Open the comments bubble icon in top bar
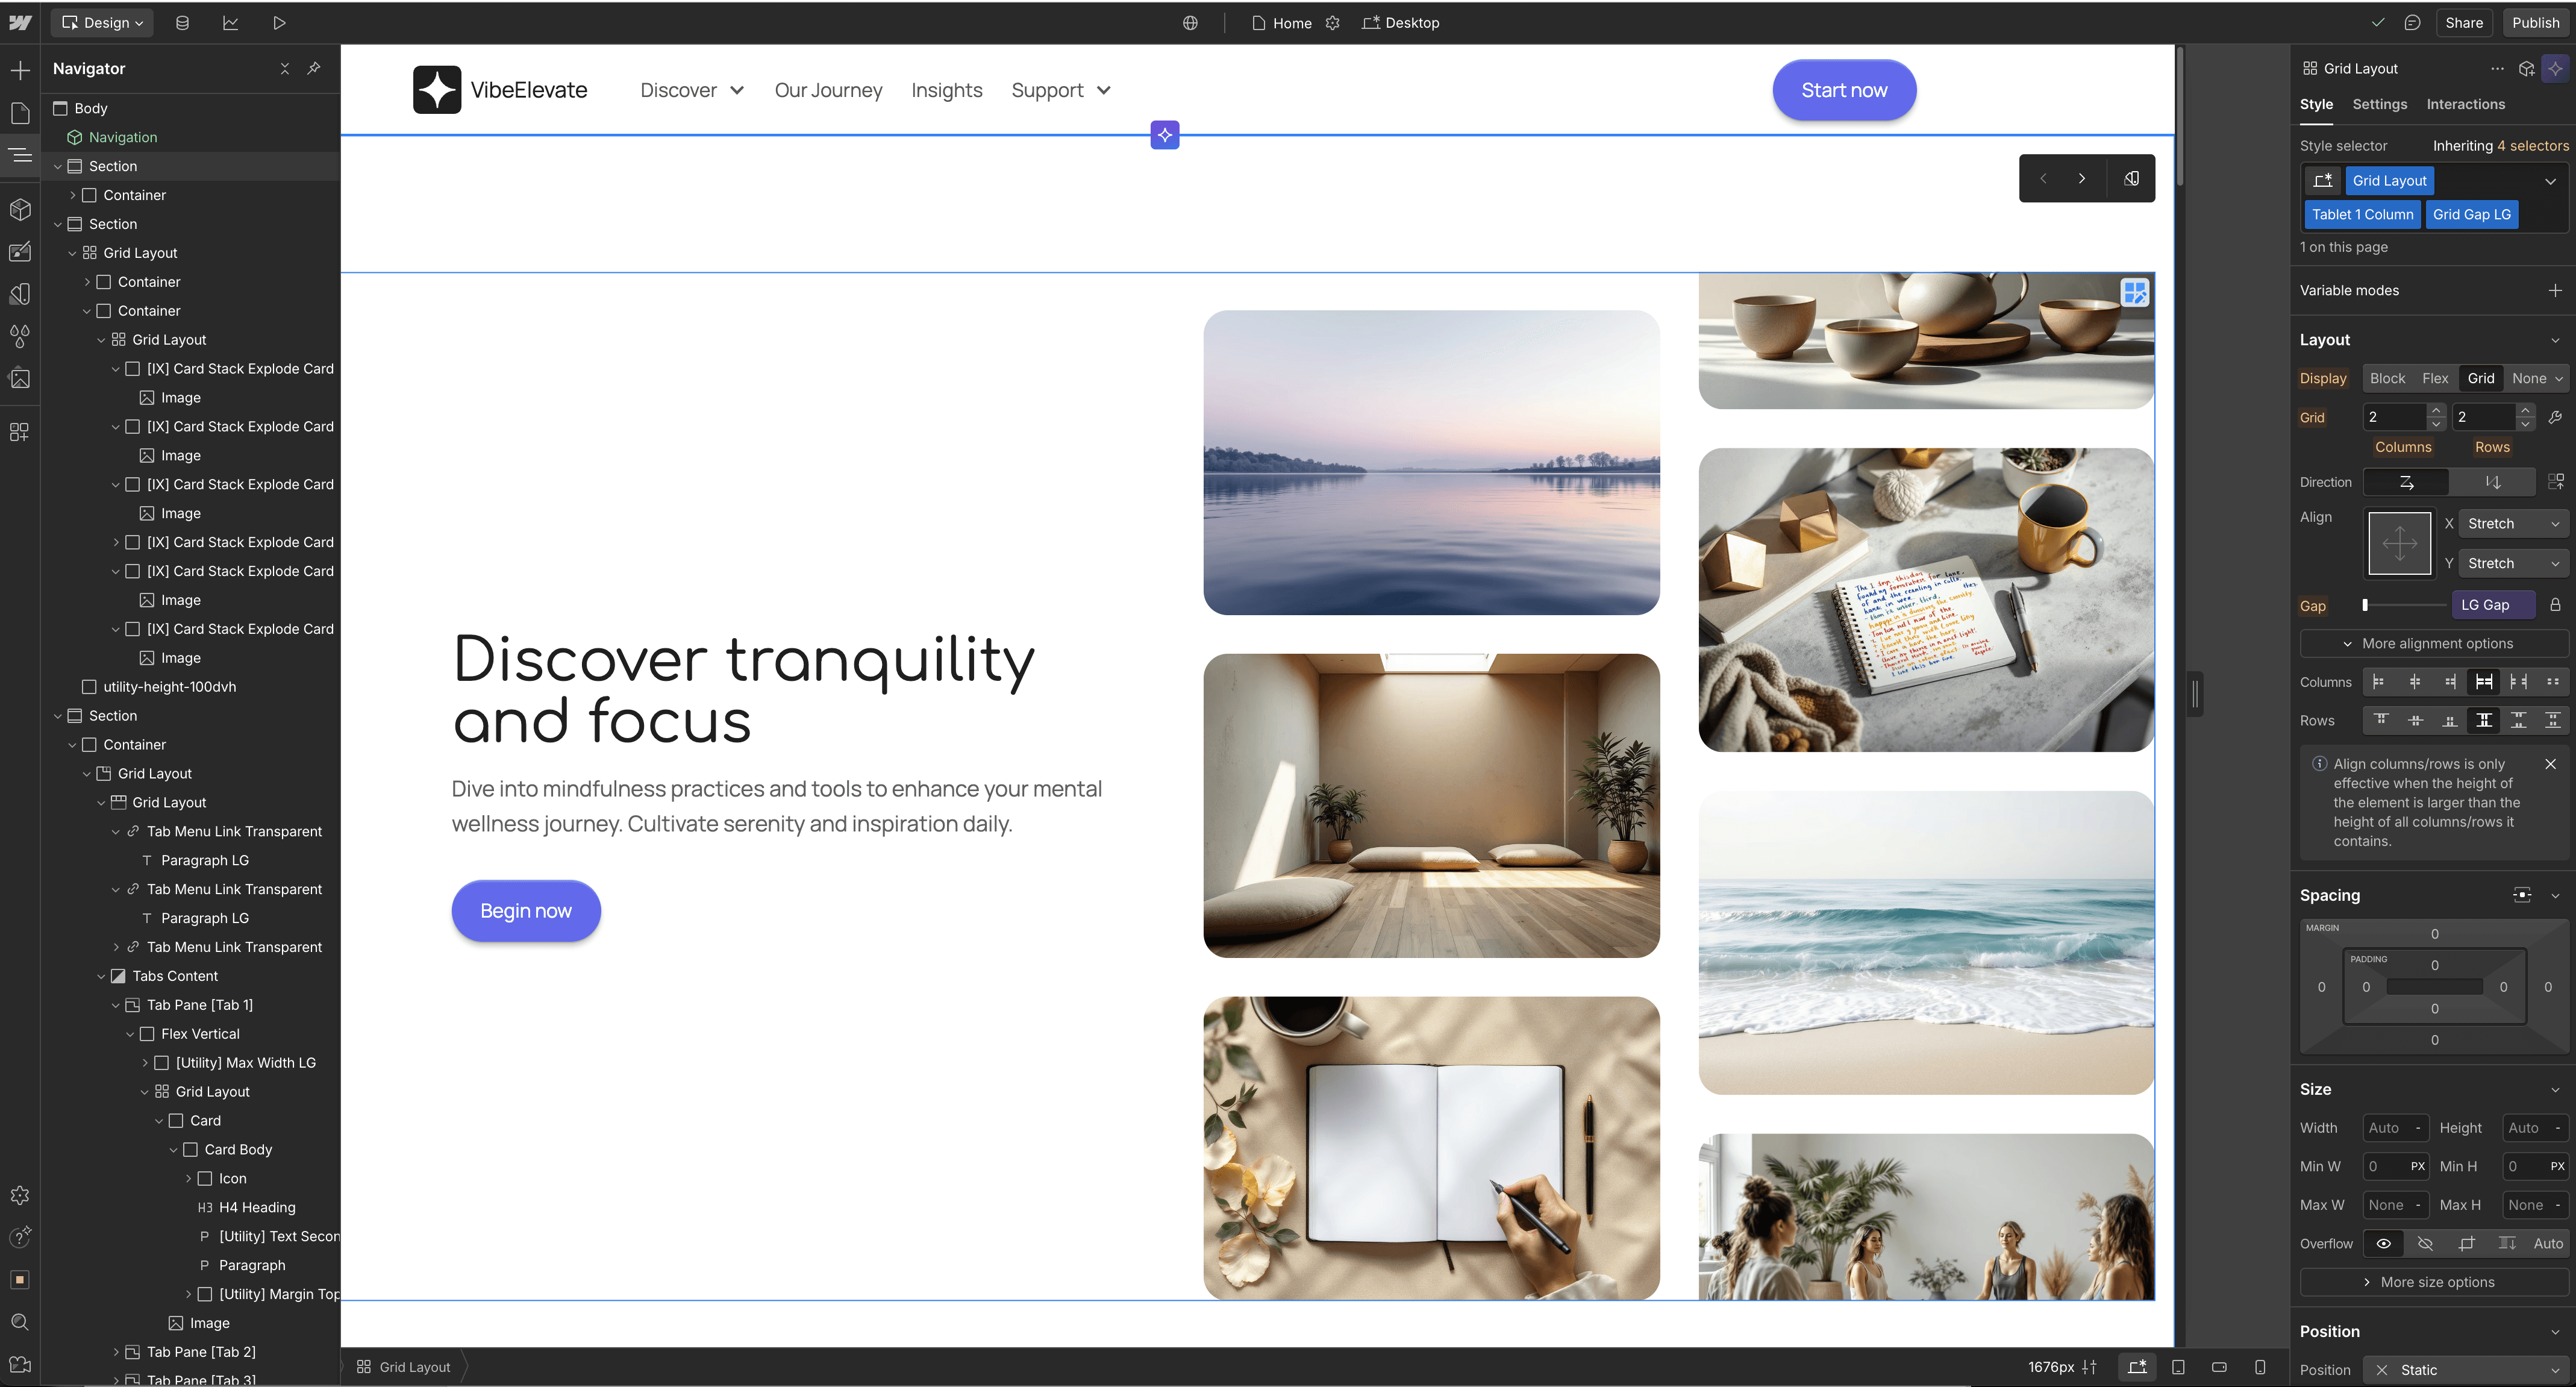The height and width of the screenshot is (1387, 2576). tap(2412, 23)
